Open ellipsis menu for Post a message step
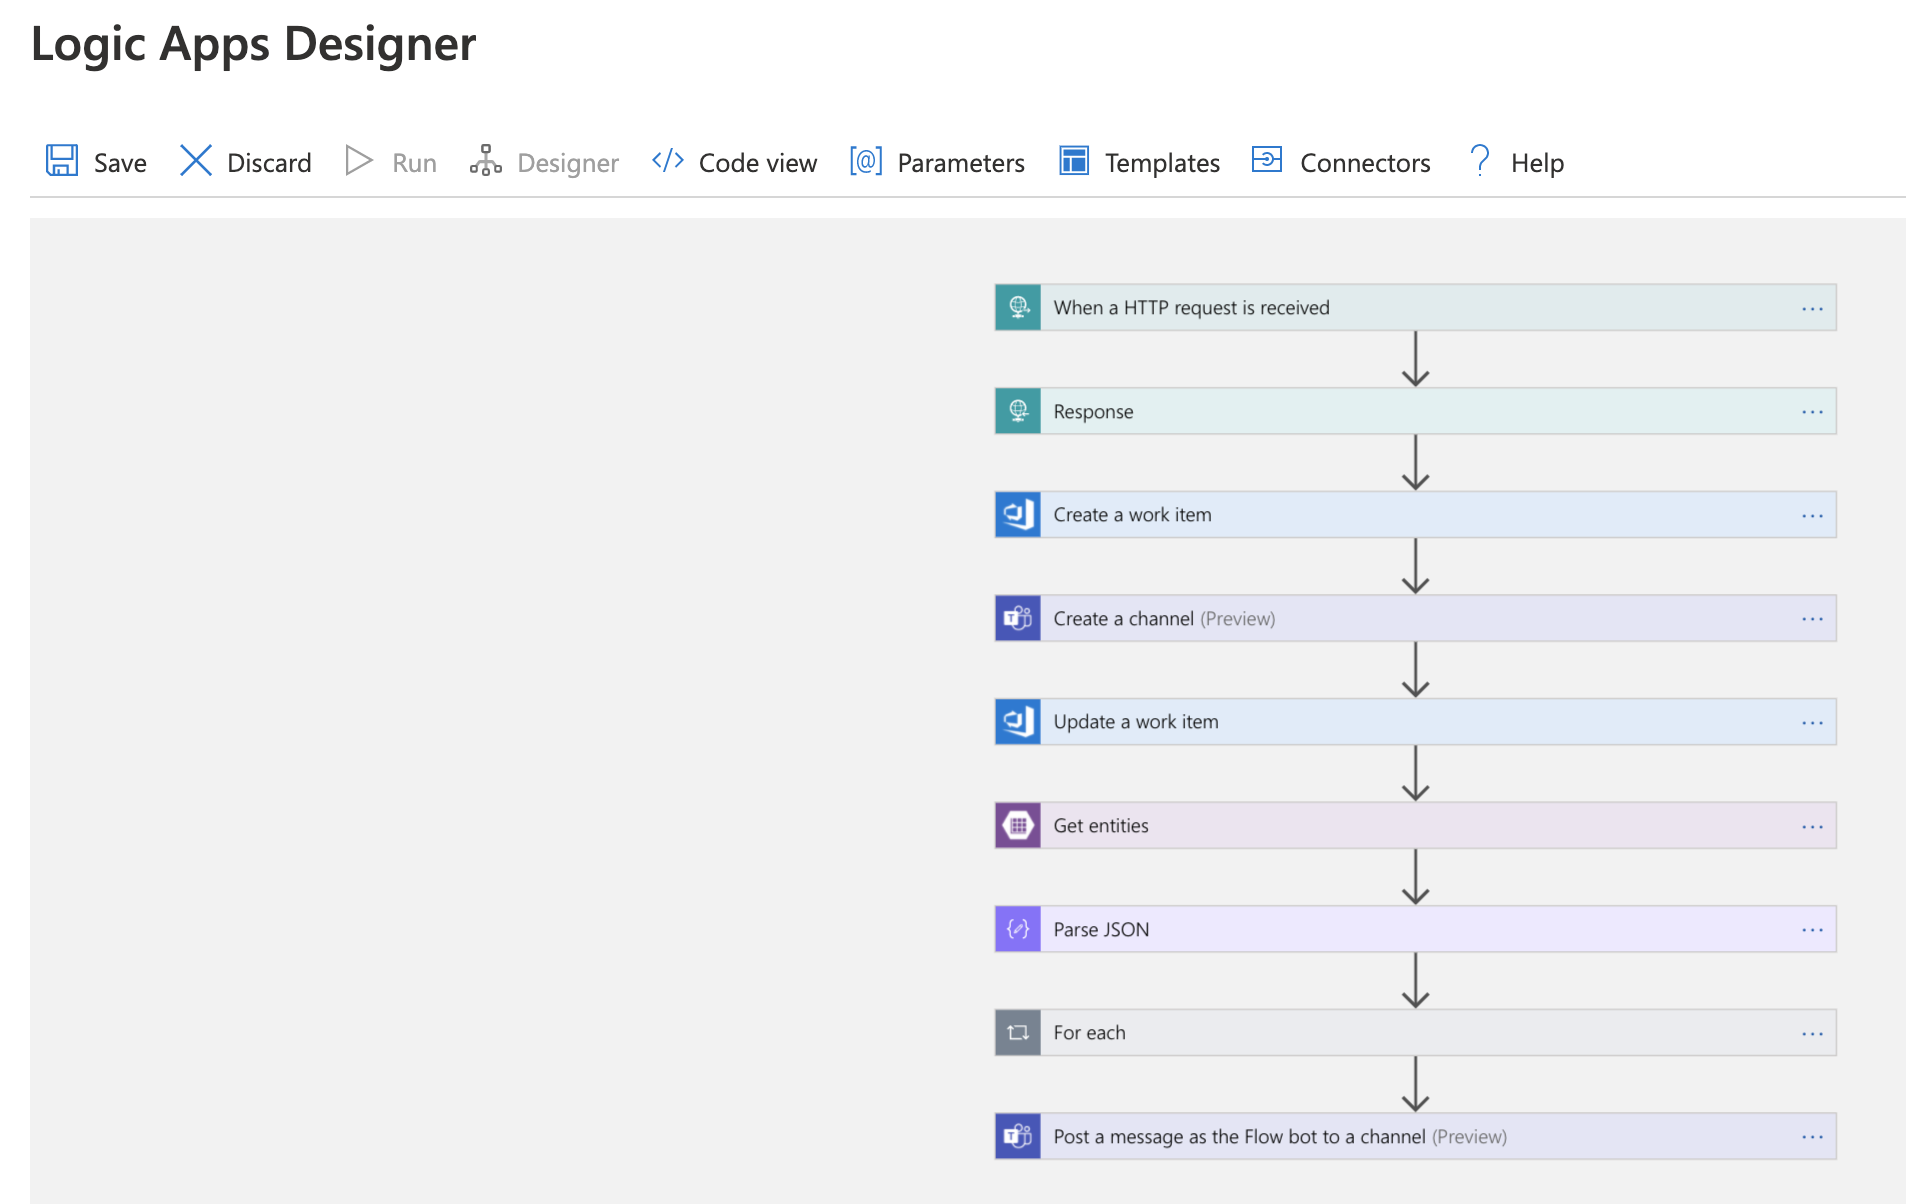This screenshot has height=1204, width=1906. pos(1812,1137)
